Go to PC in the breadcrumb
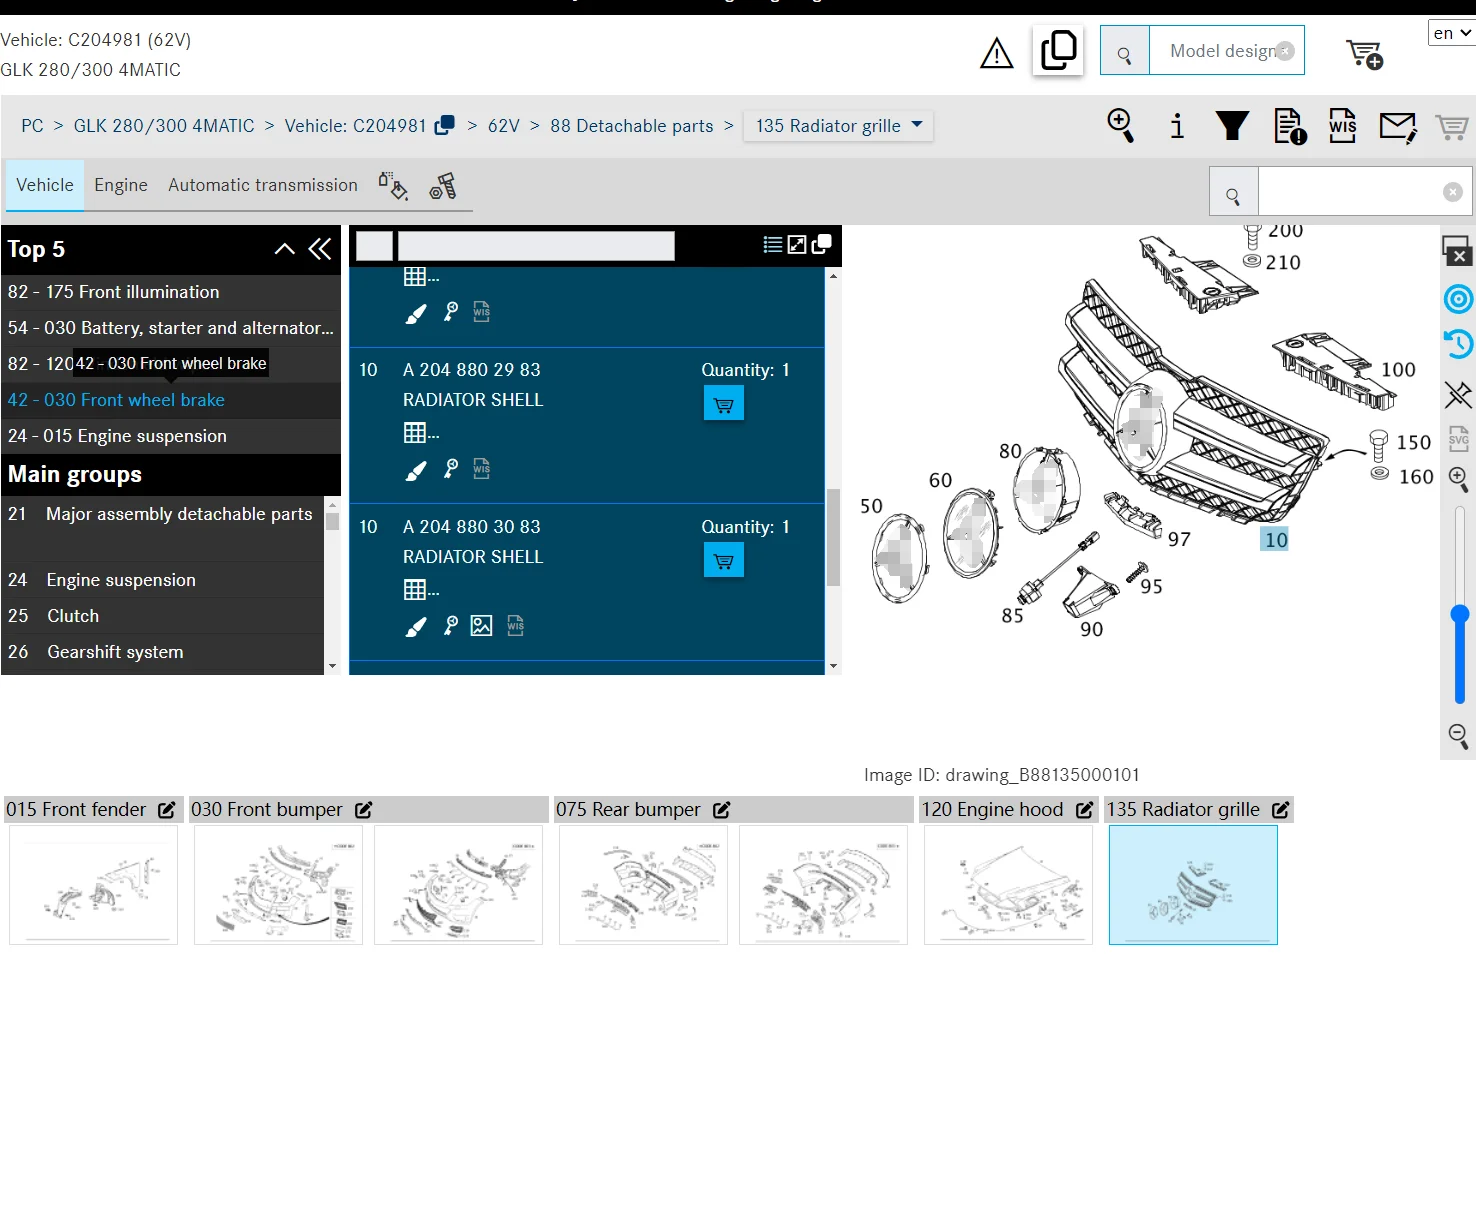1476x1209 pixels. (x=32, y=126)
